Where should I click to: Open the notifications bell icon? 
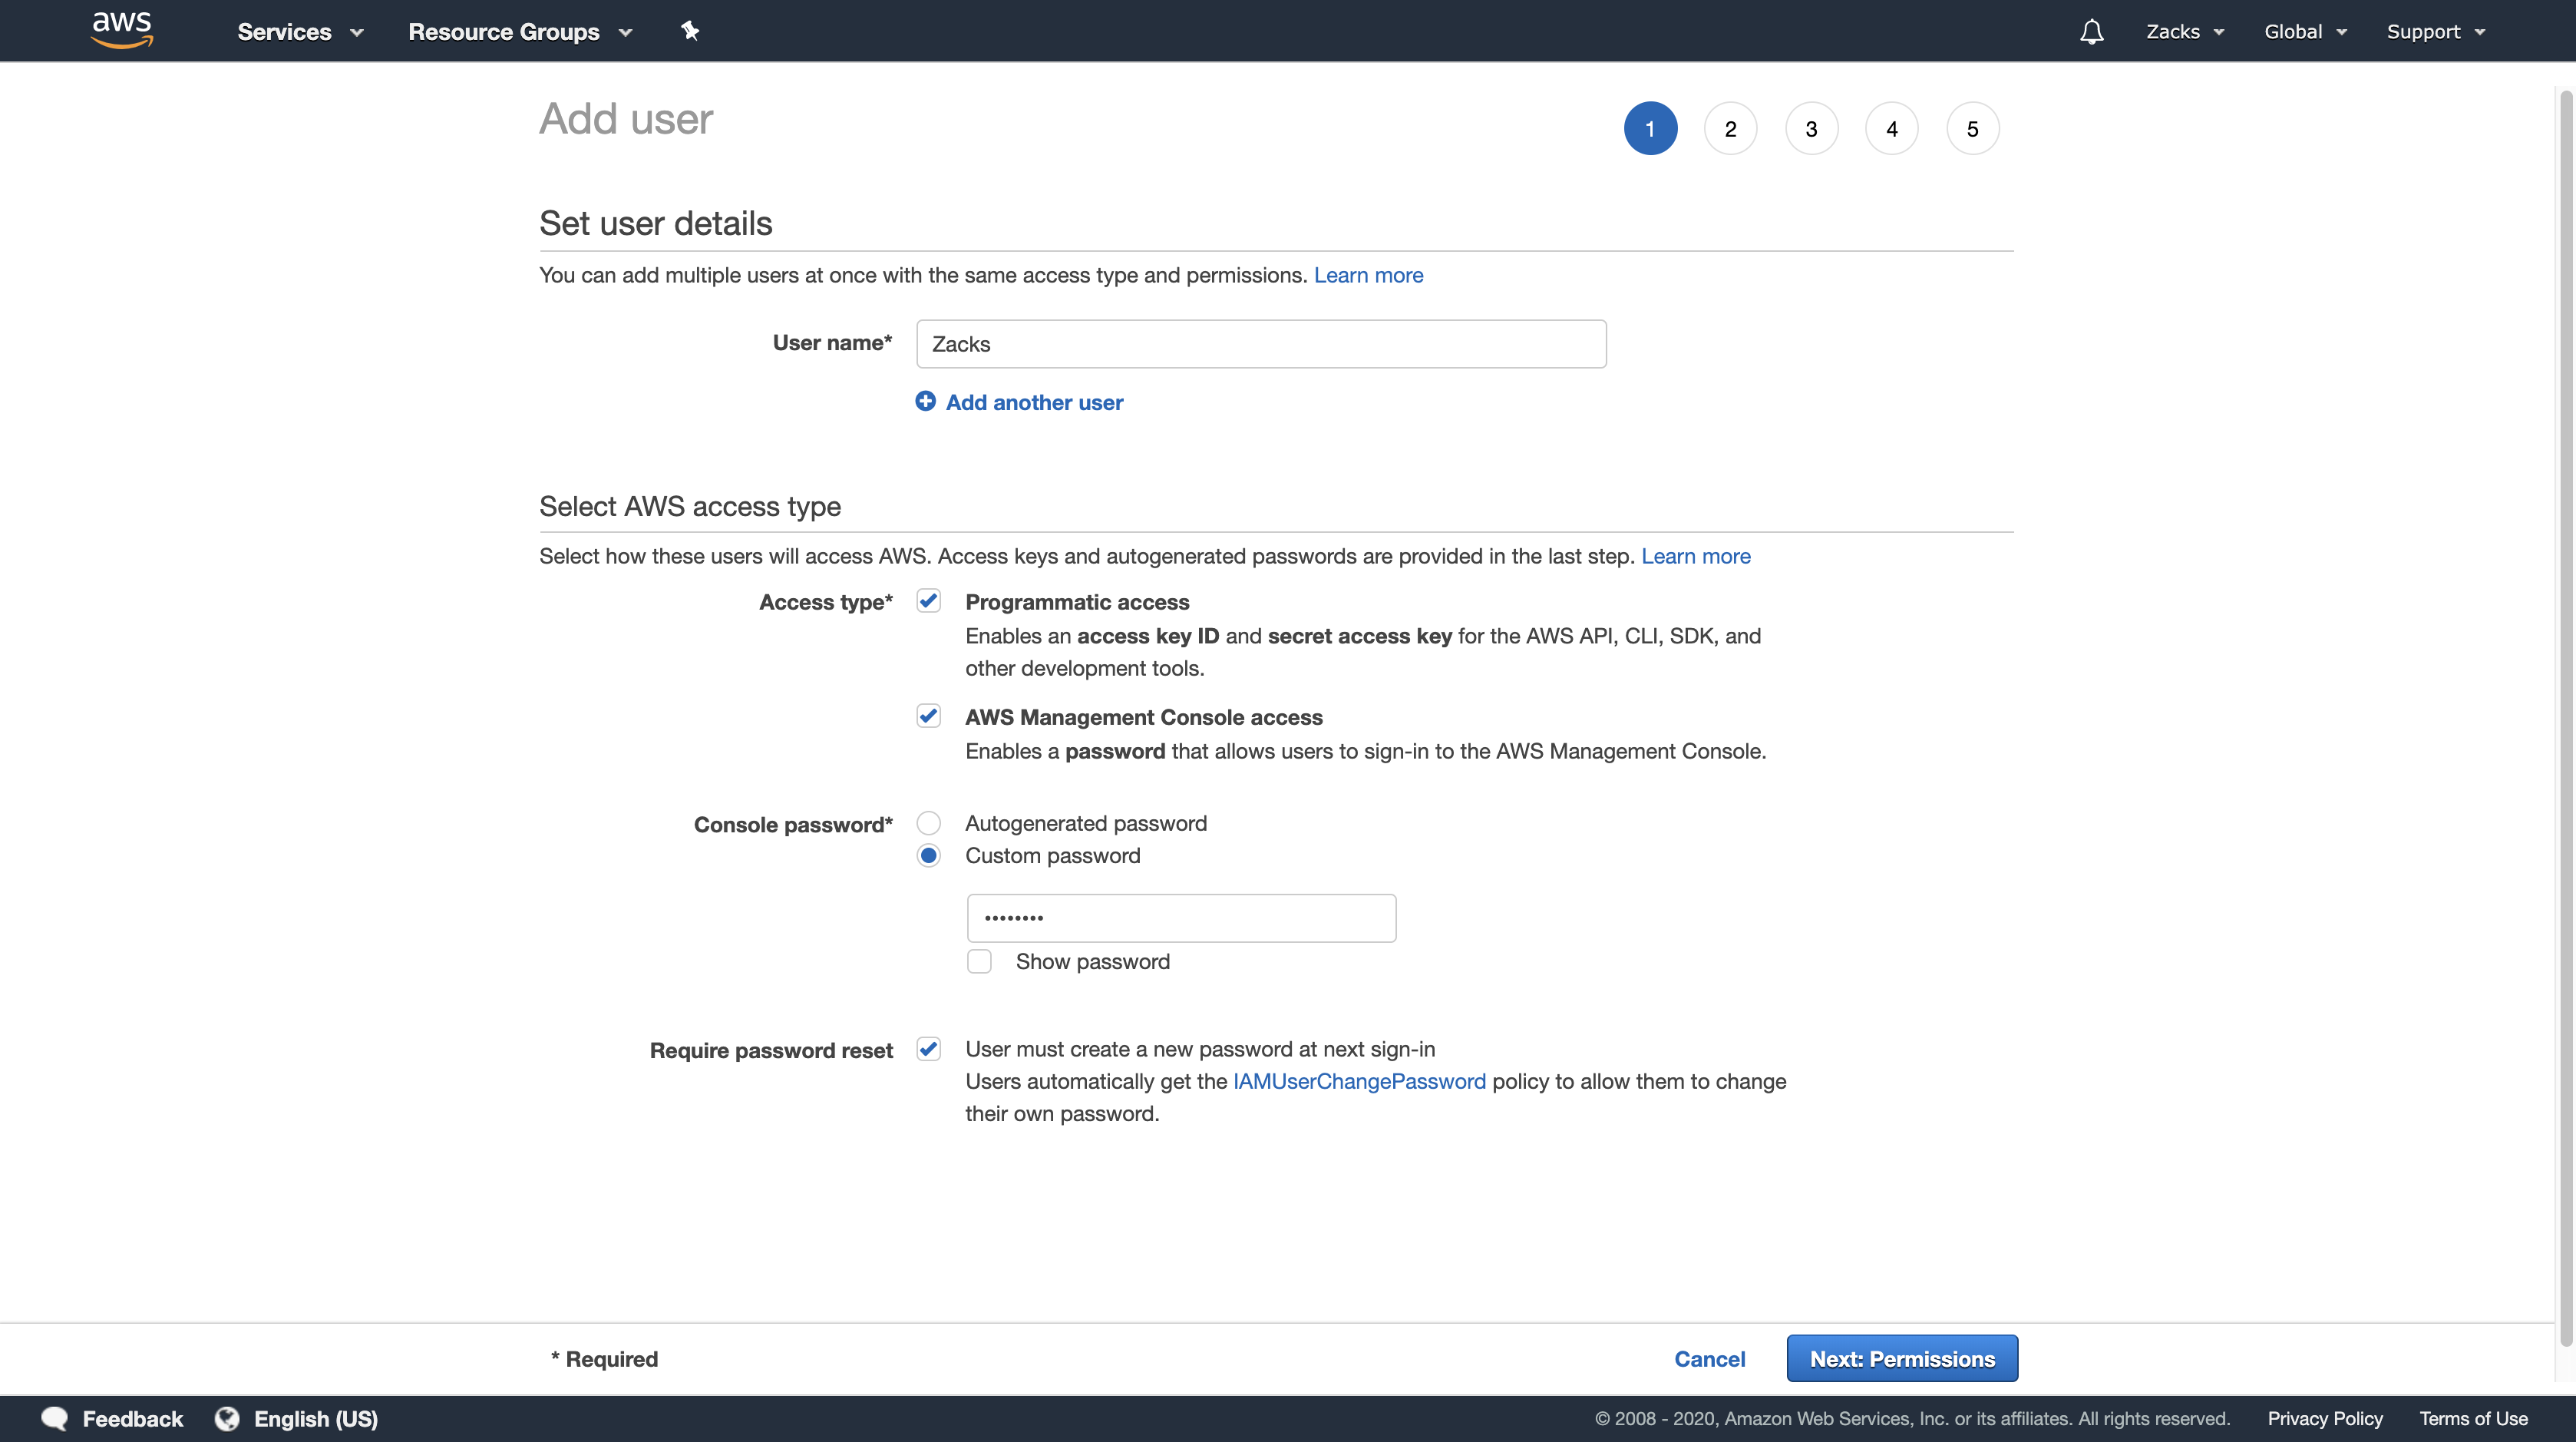(x=2091, y=32)
